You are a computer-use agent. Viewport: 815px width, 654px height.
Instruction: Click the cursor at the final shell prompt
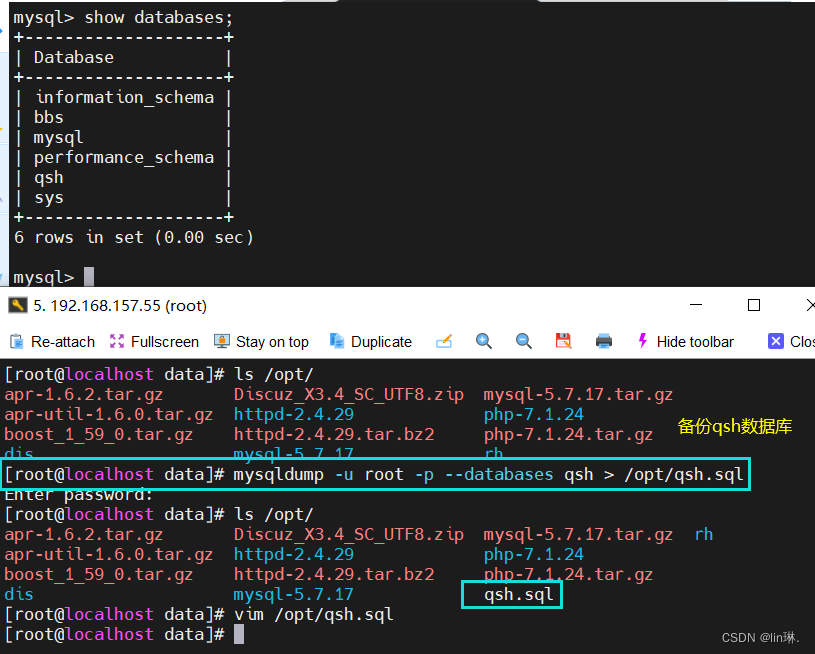pyautogui.click(x=239, y=634)
